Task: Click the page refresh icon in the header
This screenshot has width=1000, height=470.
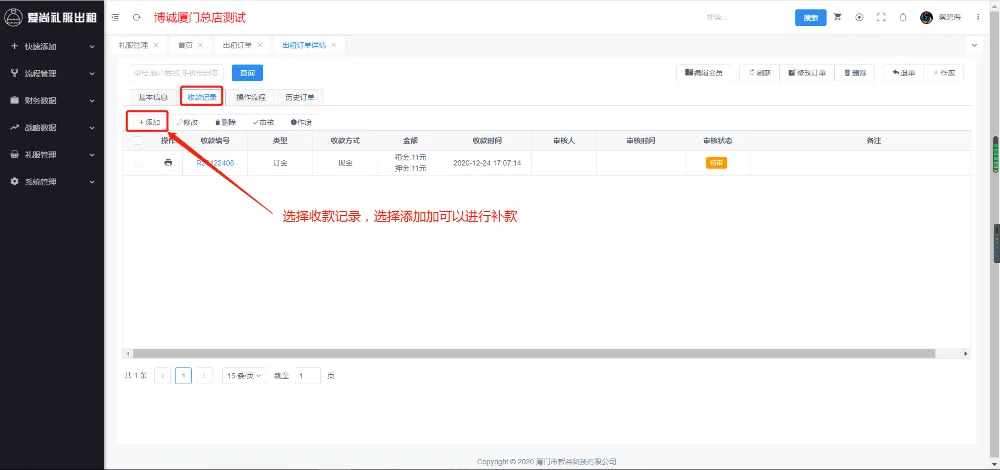Action: [136, 18]
